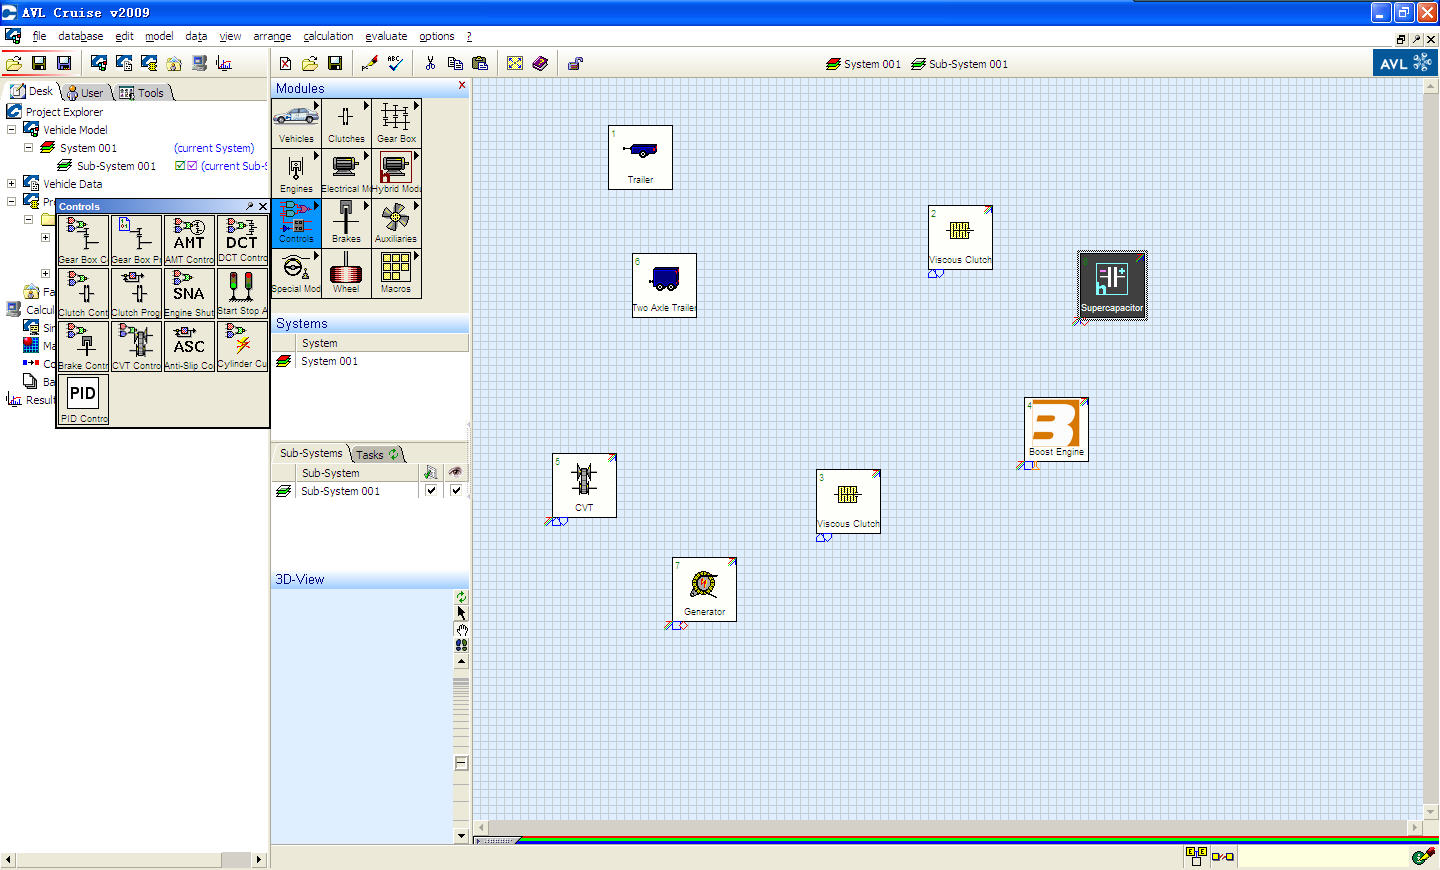Image resolution: width=1440 pixels, height=870 pixels.
Task: Click the canvas scroll-down arrow
Action: pyautogui.click(x=1430, y=812)
